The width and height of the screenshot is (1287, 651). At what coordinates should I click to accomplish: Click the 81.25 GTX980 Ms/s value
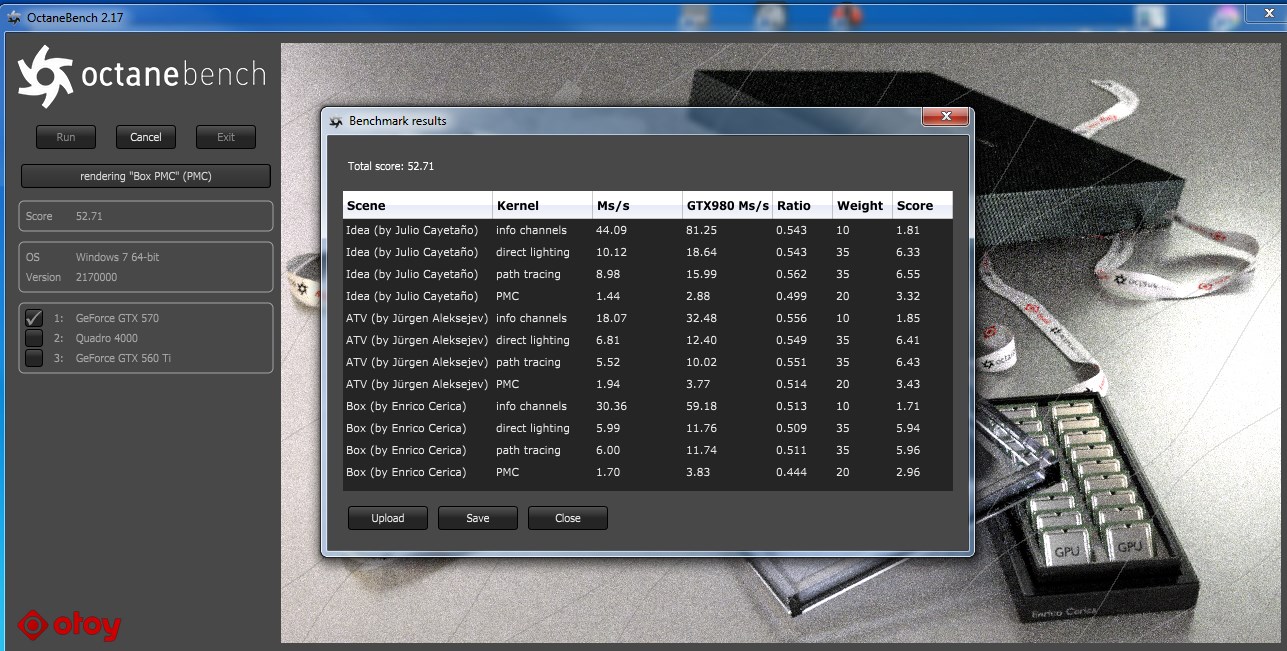coord(702,230)
